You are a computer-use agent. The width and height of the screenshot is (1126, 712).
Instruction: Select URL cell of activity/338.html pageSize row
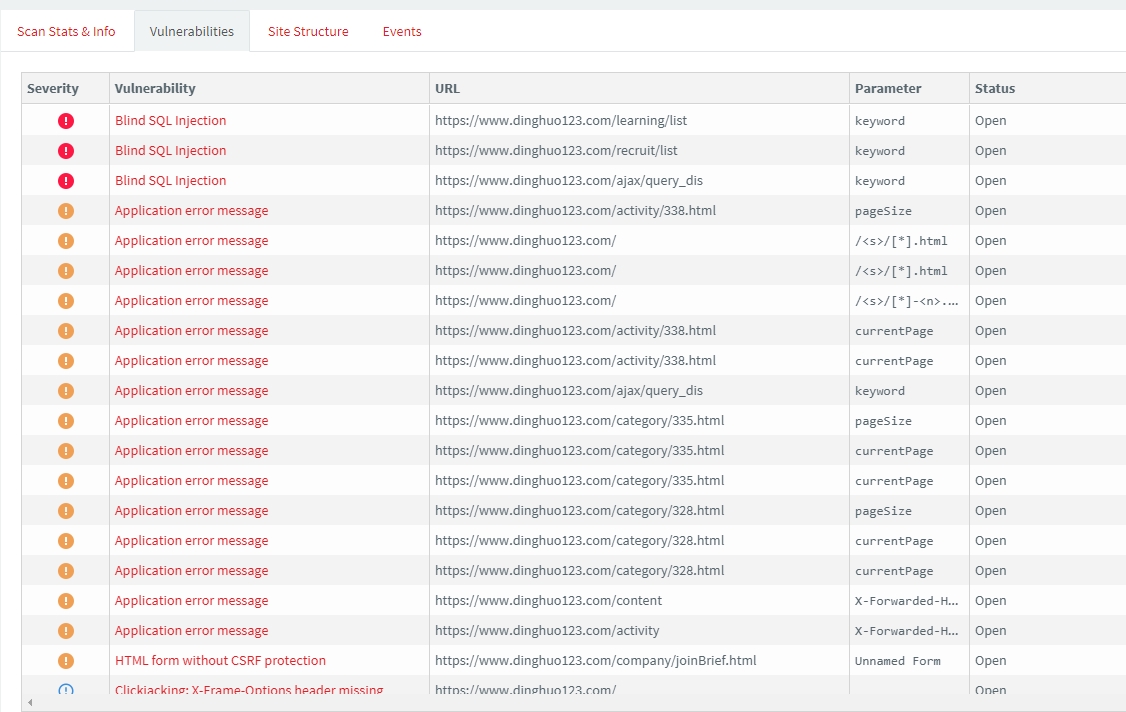(x=575, y=211)
